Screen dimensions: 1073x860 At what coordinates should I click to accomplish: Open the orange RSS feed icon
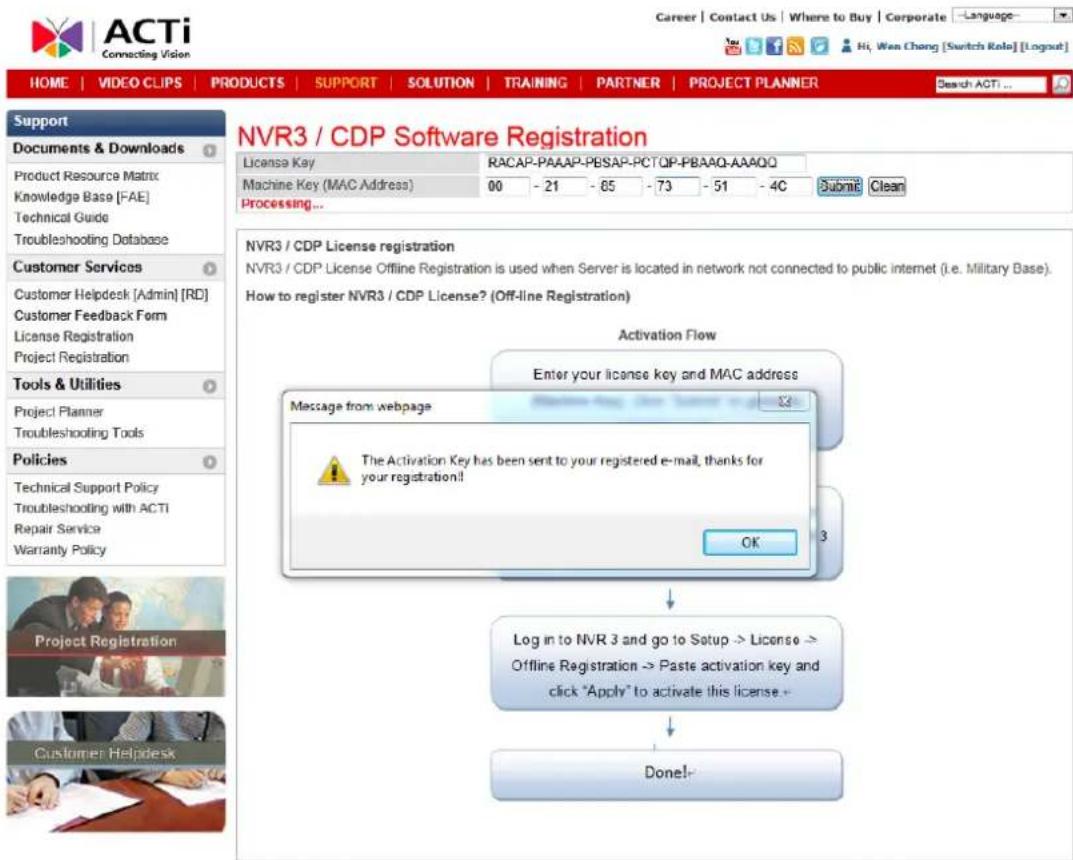[796, 47]
